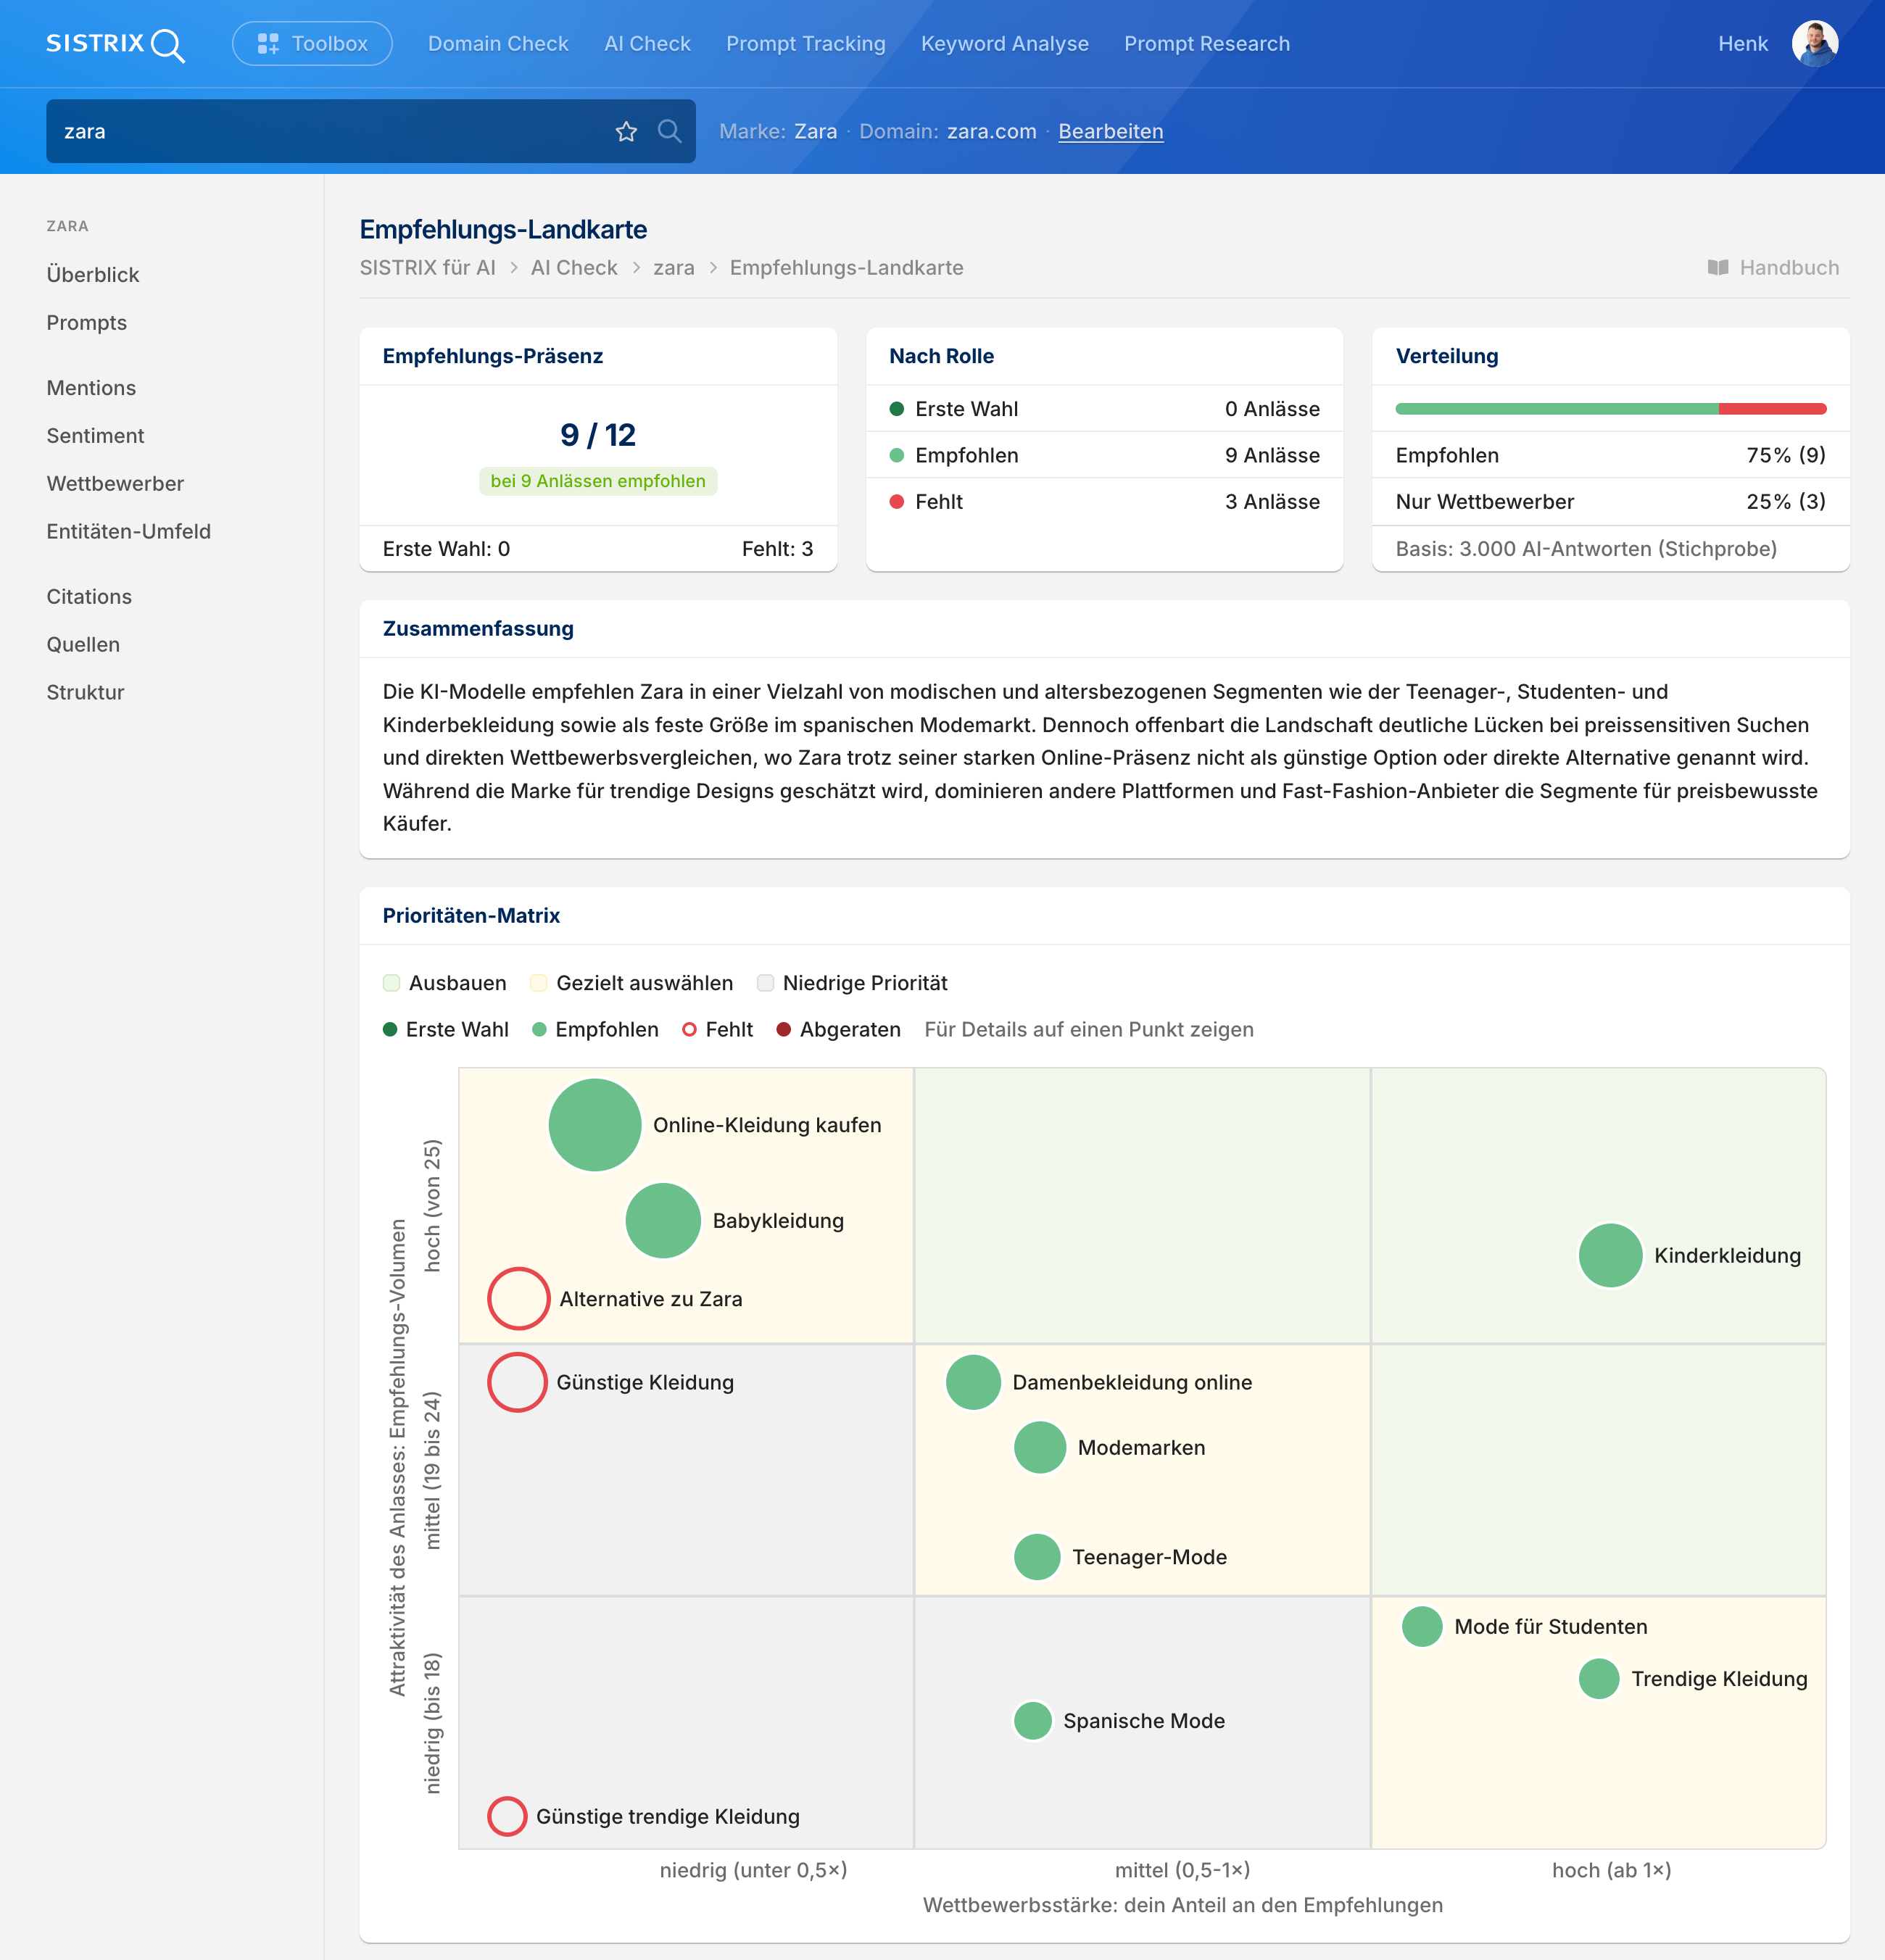Favorite the search with the star icon
Viewport: 1885px width, 1960px height.
(626, 131)
